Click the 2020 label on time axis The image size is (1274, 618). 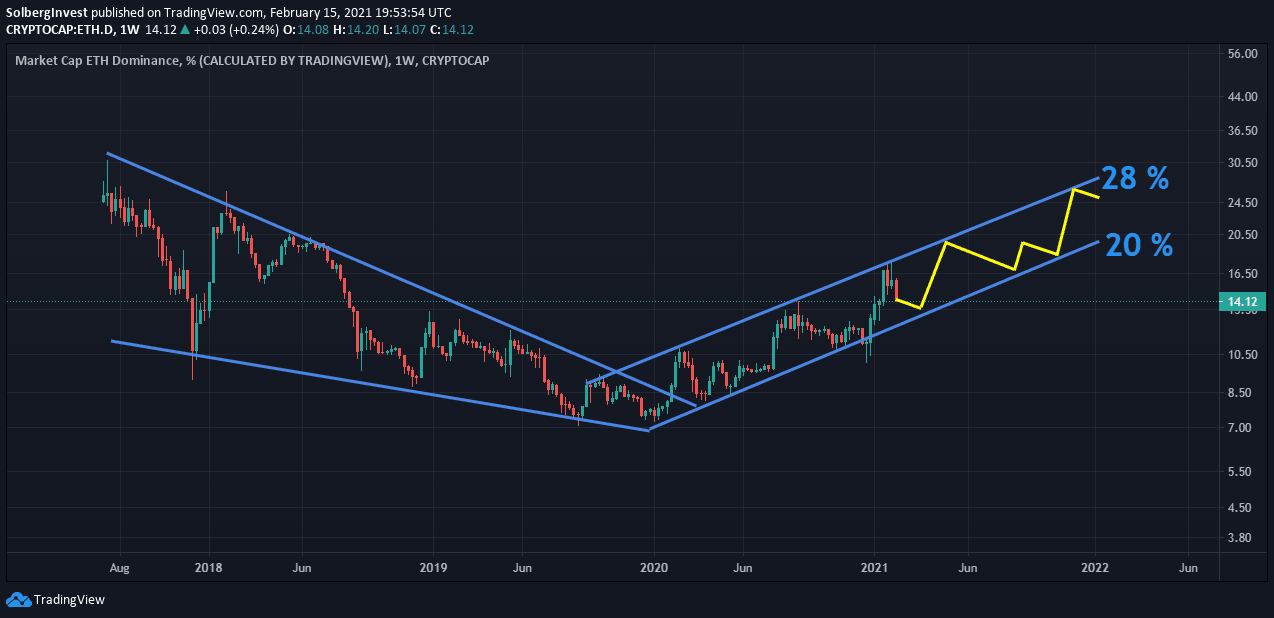[x=654, y=568]
